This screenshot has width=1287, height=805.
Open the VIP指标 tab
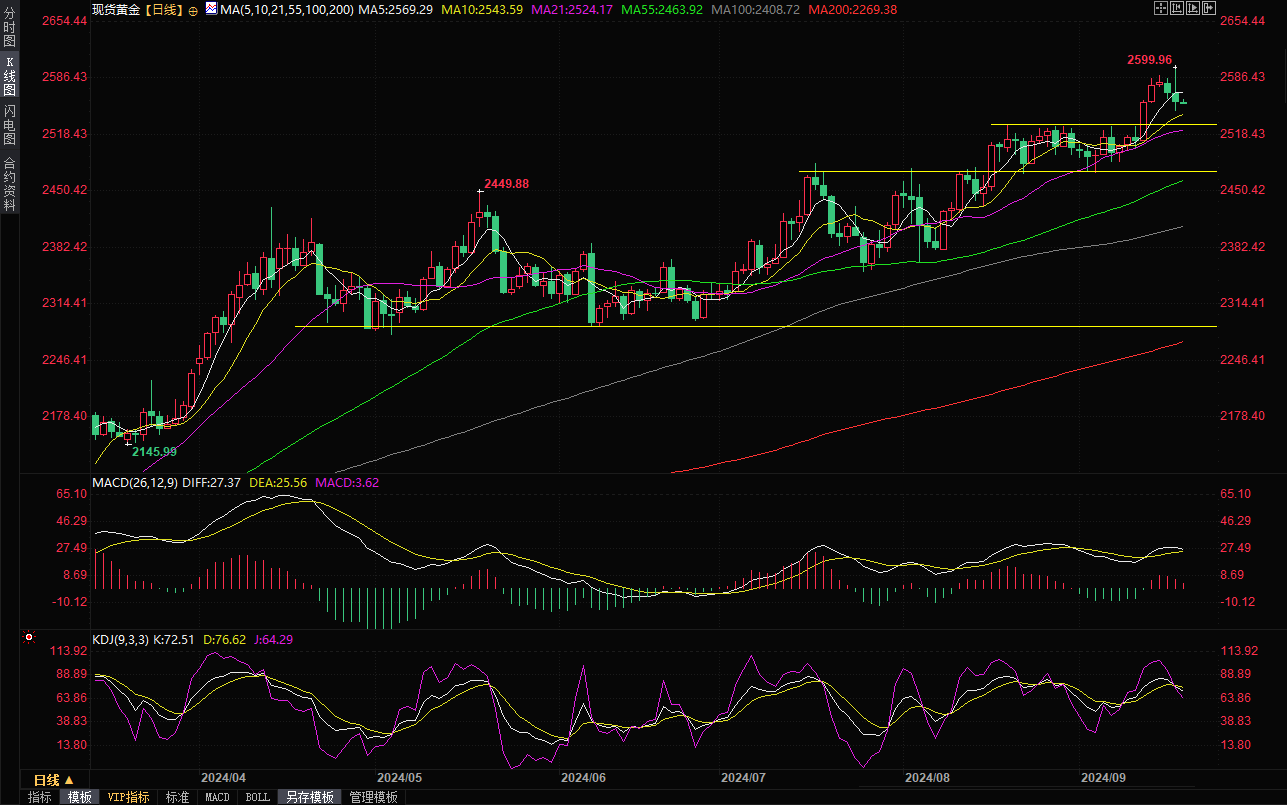[129, 797]
